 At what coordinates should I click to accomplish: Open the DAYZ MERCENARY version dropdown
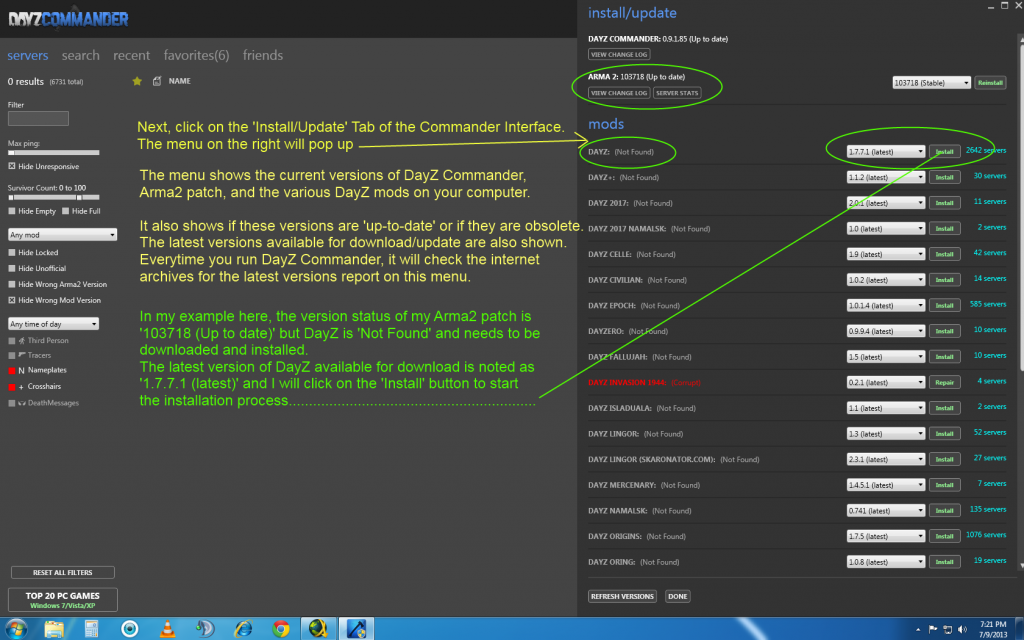(886, 485)
